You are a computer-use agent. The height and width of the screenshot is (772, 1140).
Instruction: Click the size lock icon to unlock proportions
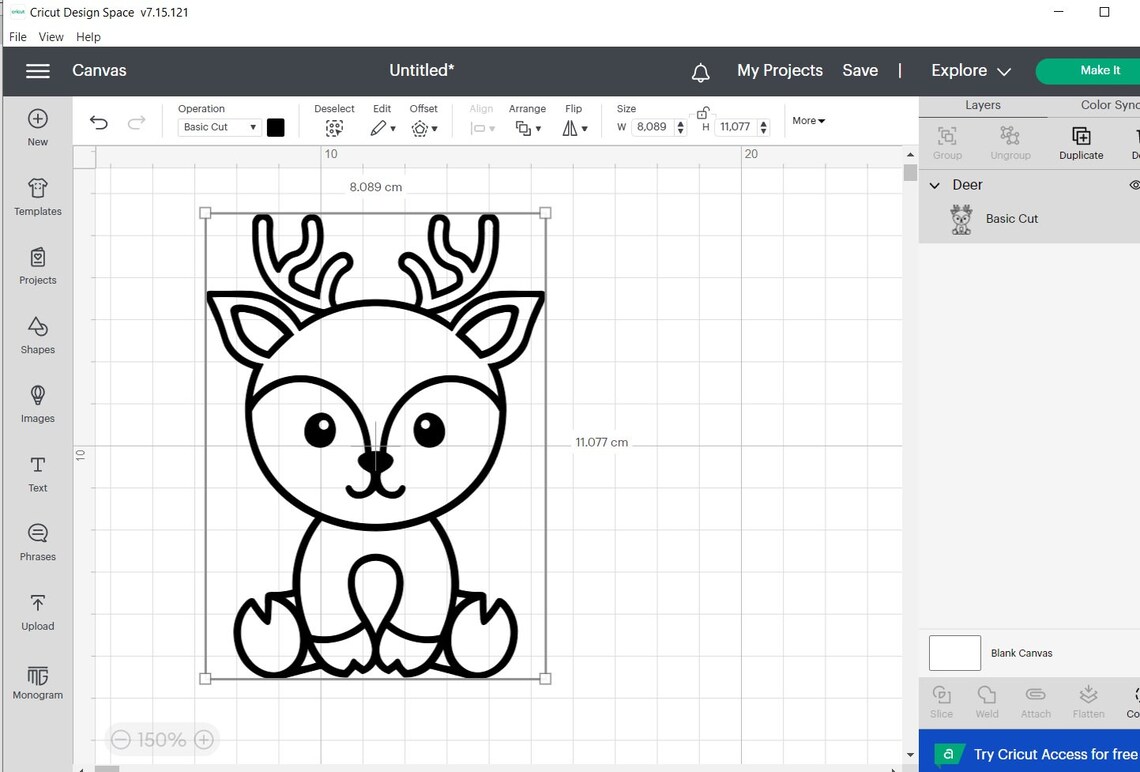point(703,112)
